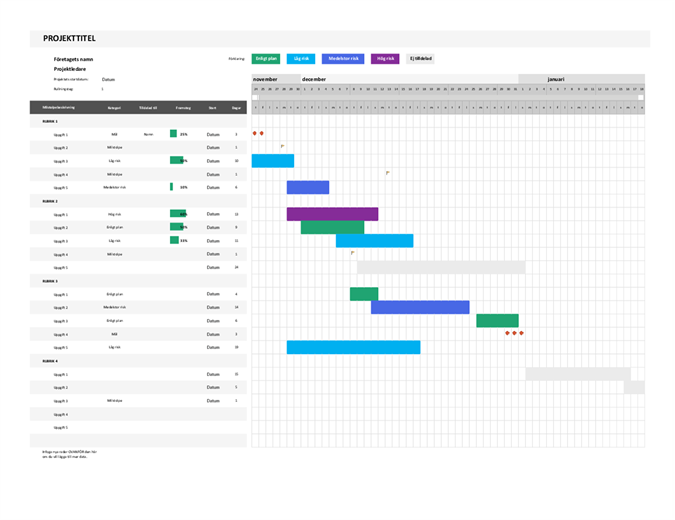Select the Hög risk legend swatch
675x520 pixels.
385,59
